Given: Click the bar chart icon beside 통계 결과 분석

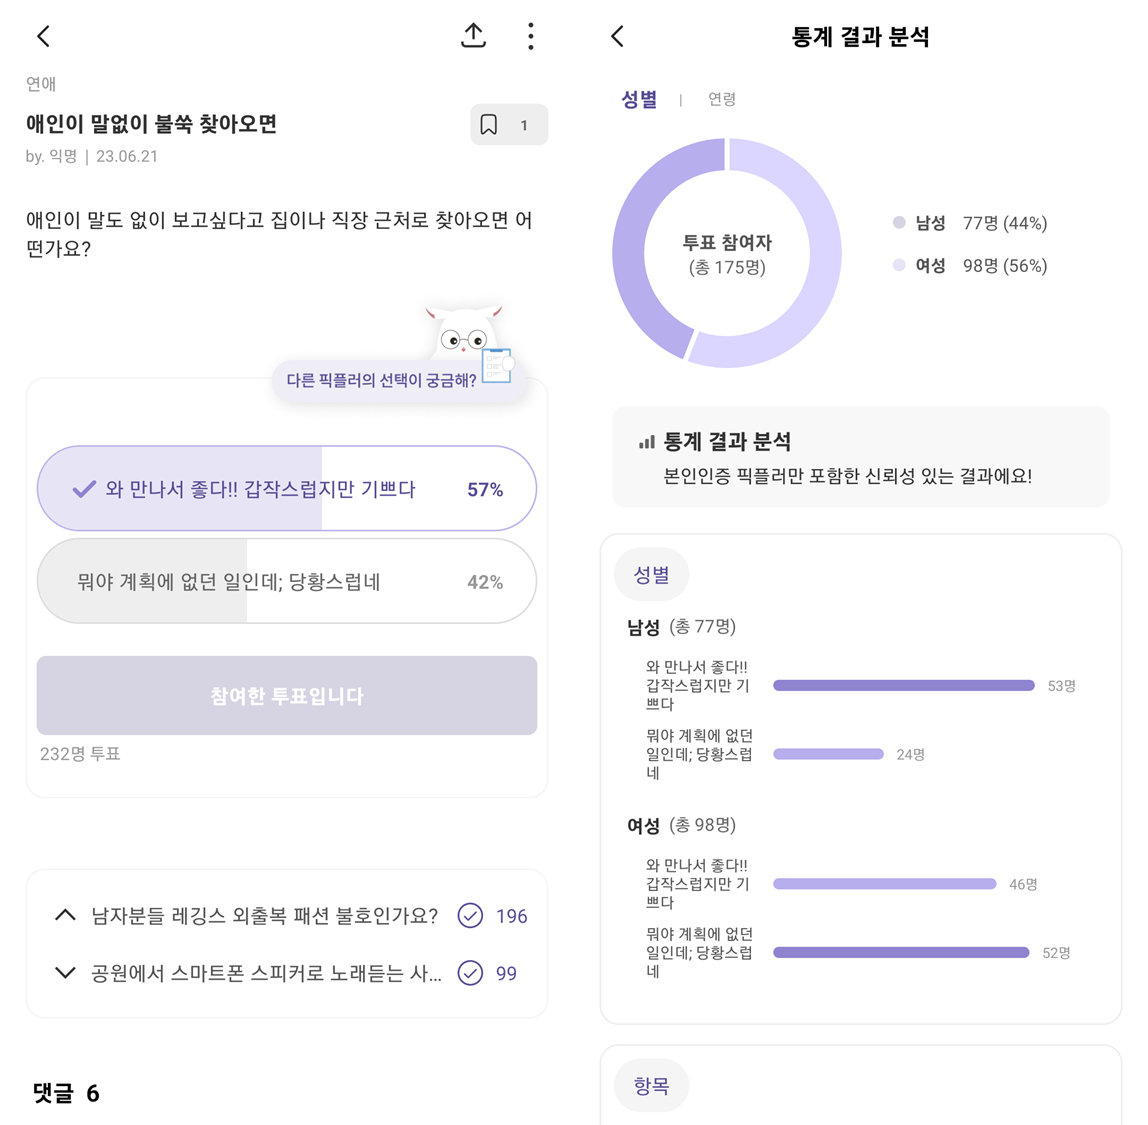Looking at the screenshot, I should point(646,441).
